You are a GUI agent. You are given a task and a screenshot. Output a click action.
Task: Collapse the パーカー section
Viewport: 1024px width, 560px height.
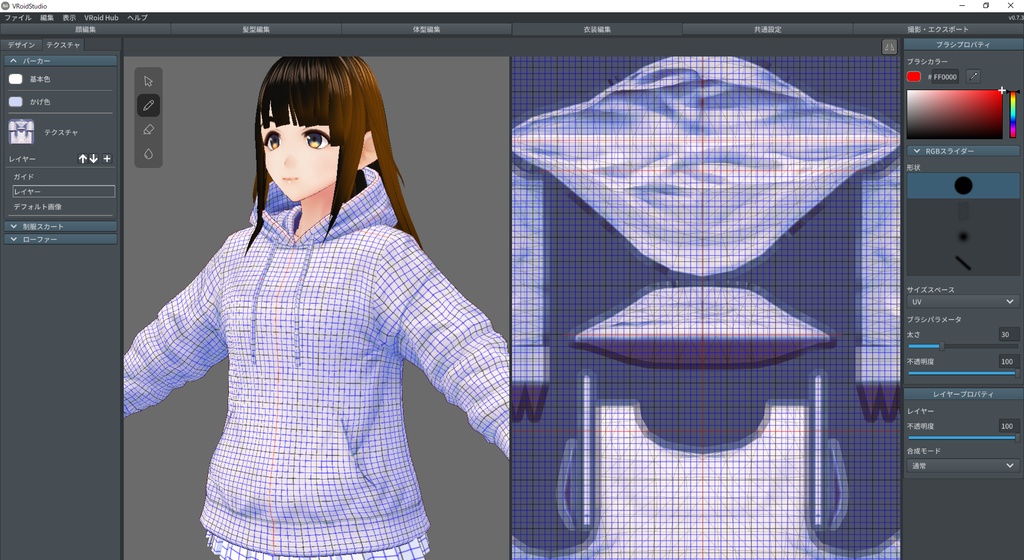pos(61,61)
